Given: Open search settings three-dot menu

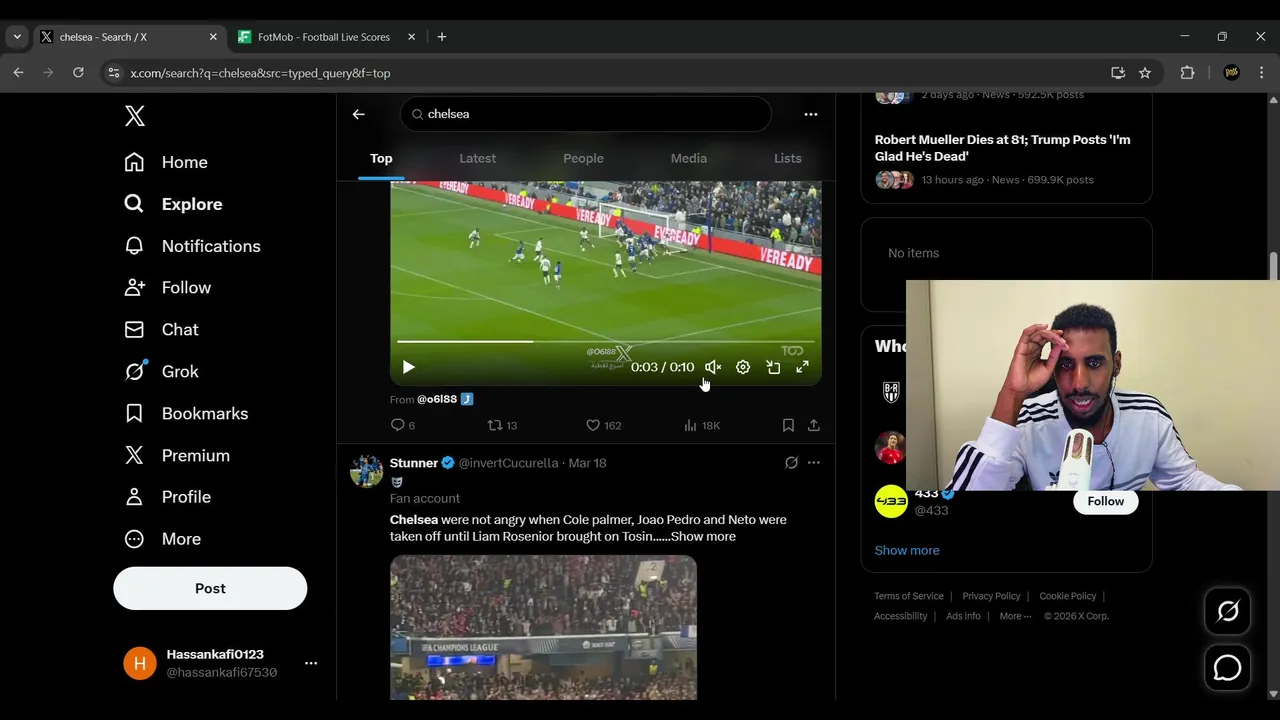Looking at the screenshot, I should 811,114.
